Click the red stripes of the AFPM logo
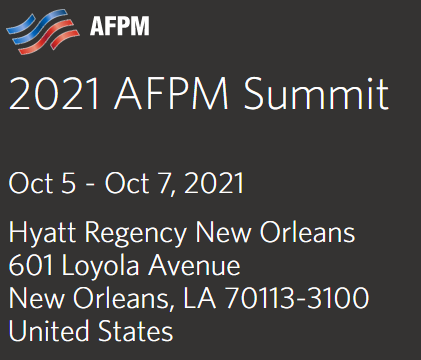Screen dimensions: 421x360 50,37
